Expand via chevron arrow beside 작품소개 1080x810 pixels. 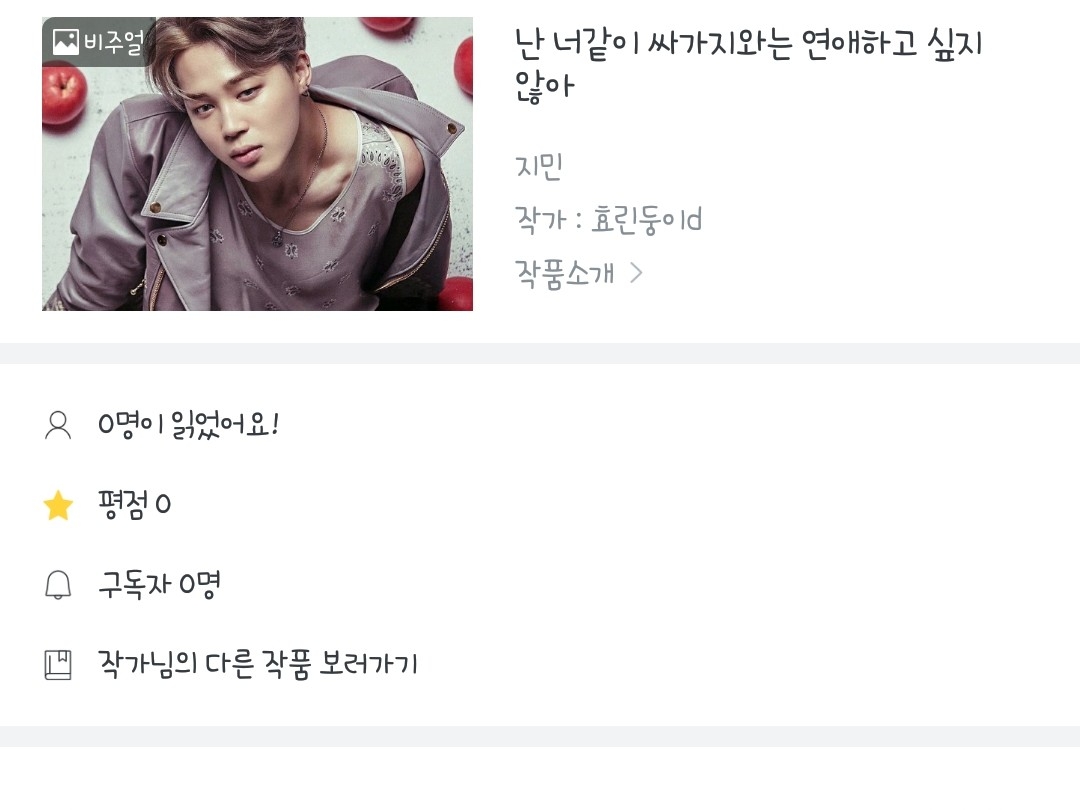(x=636, y=273)
